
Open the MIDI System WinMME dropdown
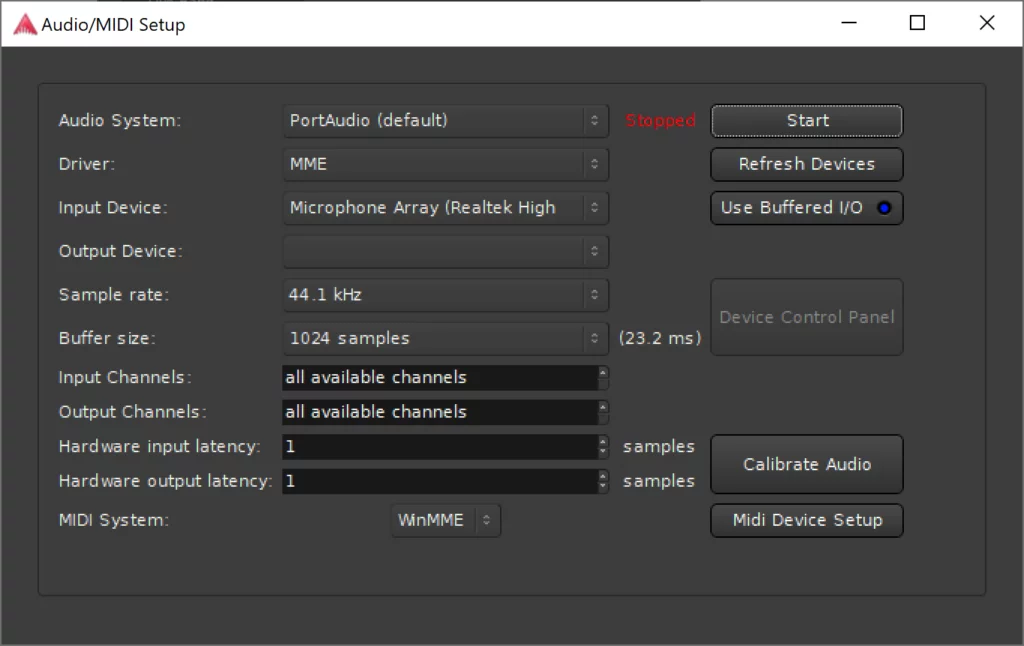pos(445,521)
